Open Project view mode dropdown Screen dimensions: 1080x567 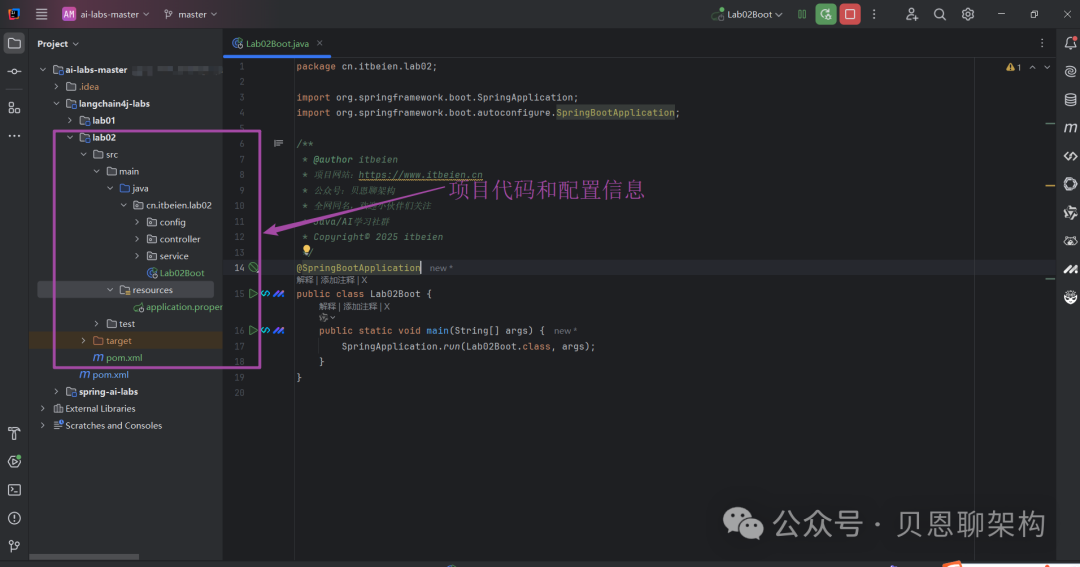(58, 43)
